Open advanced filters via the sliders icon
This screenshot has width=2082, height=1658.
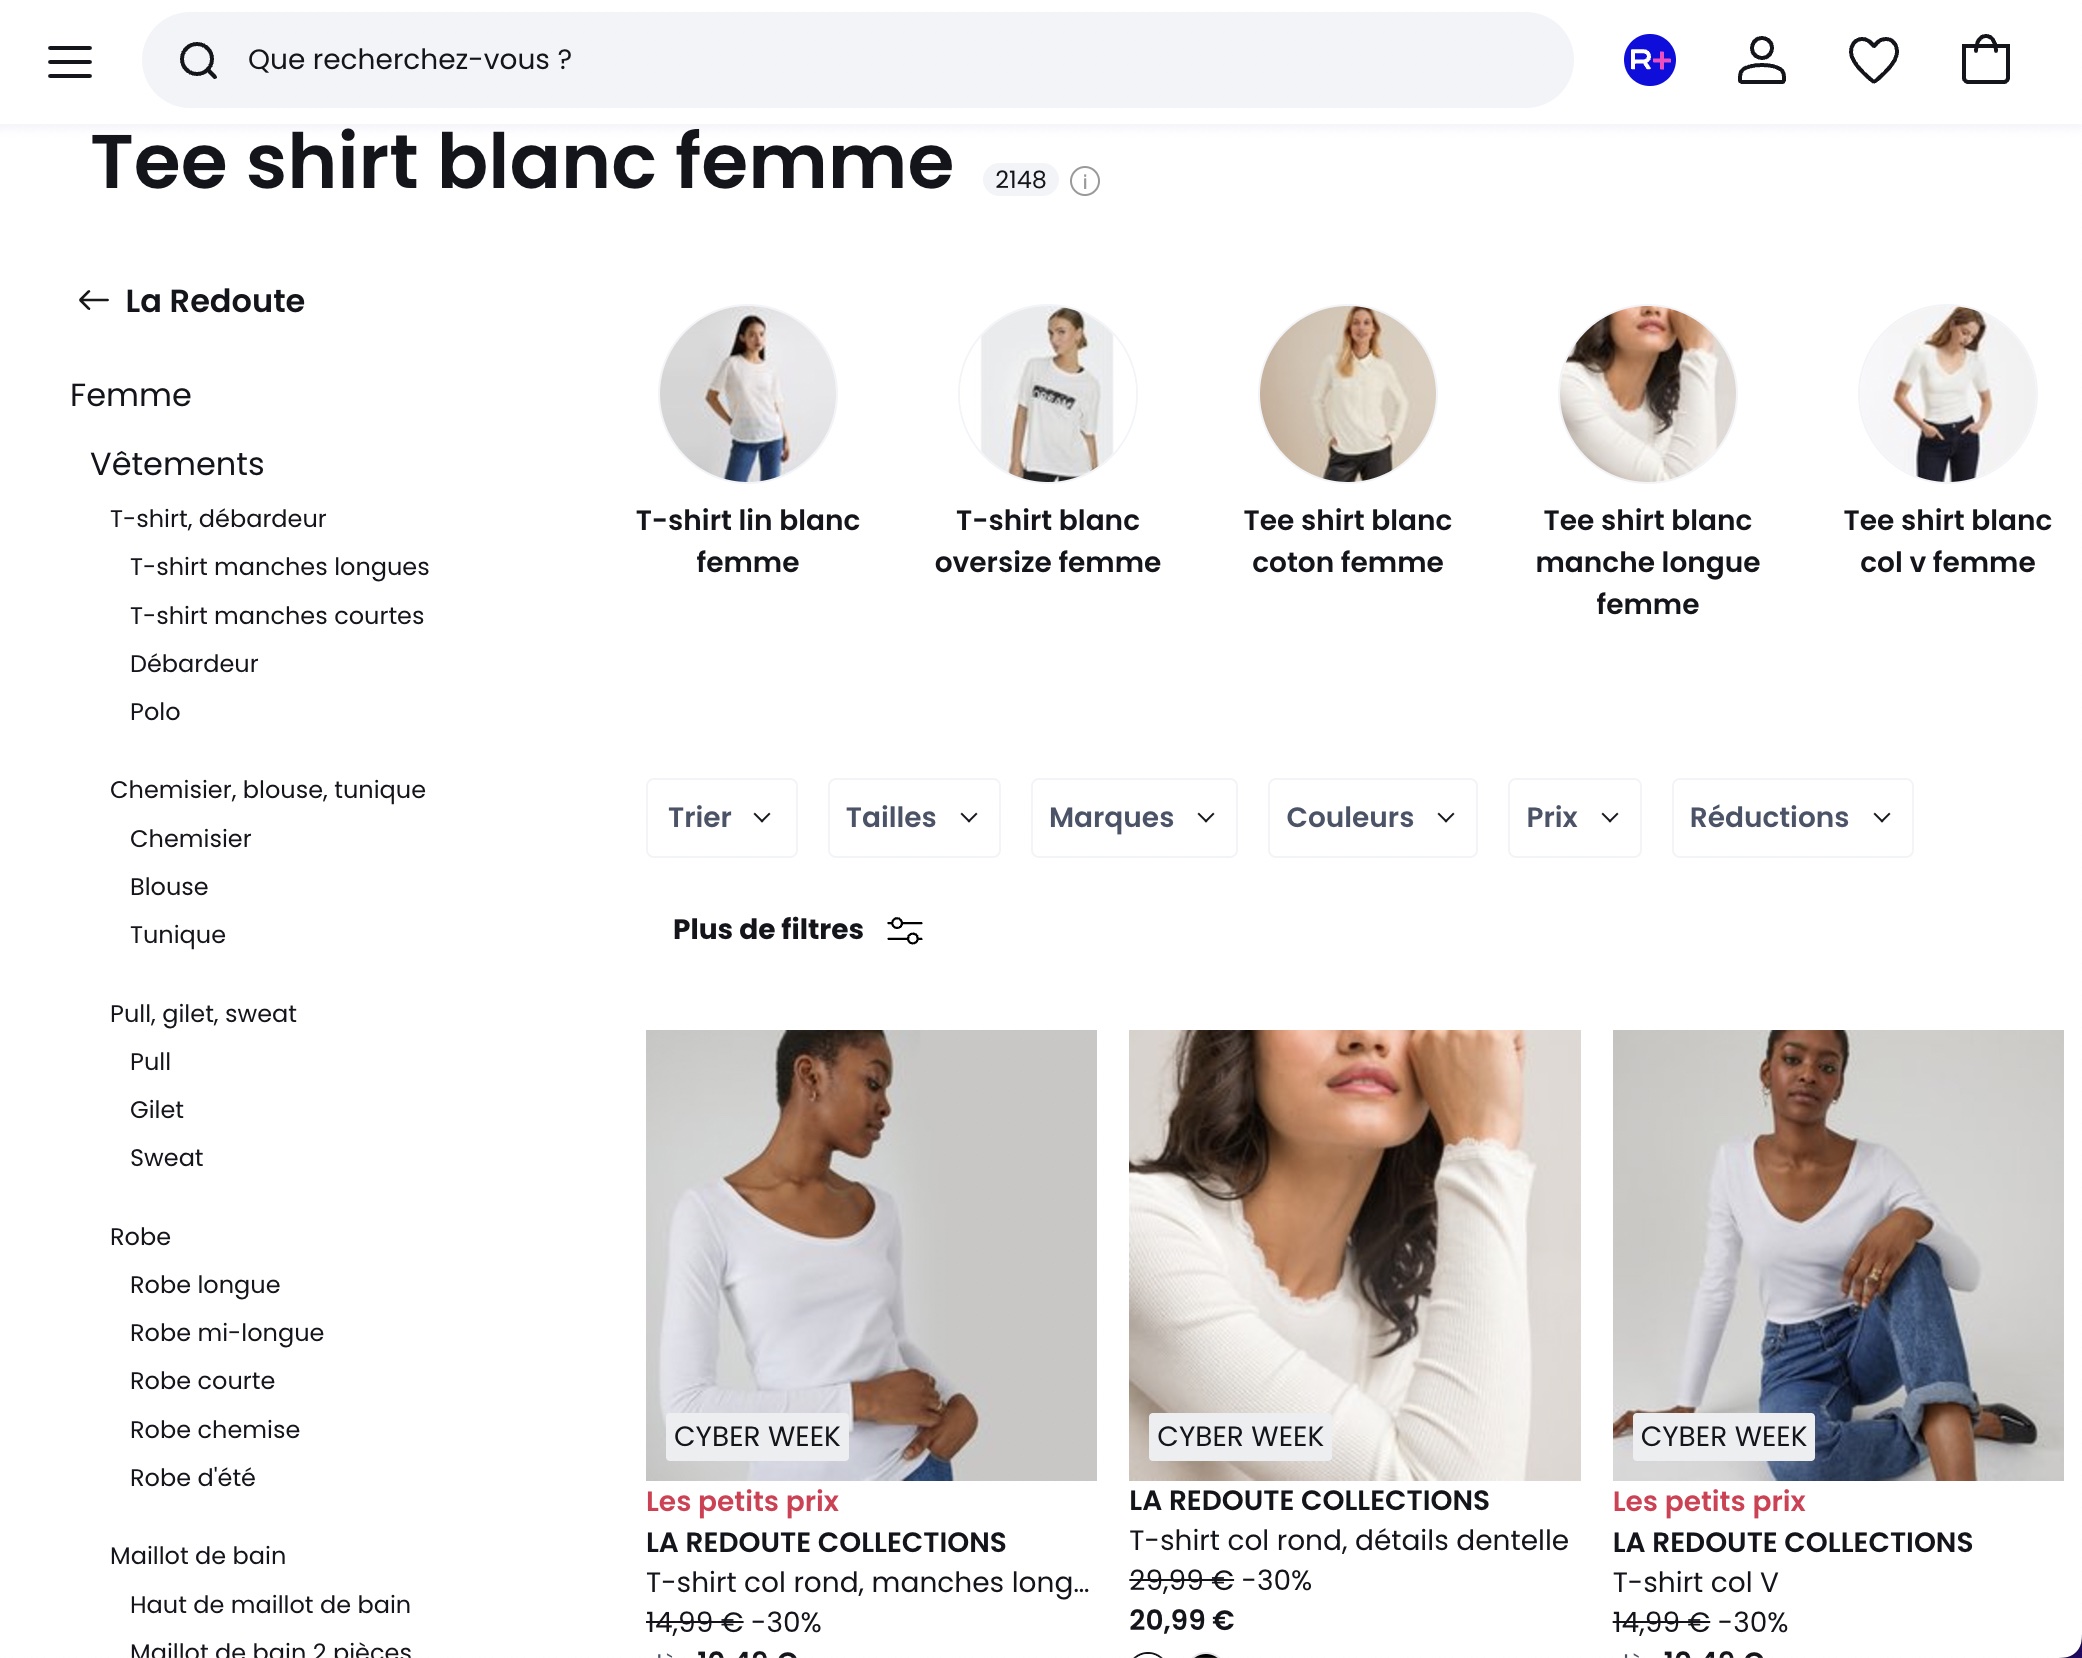(x=904, y=930)
